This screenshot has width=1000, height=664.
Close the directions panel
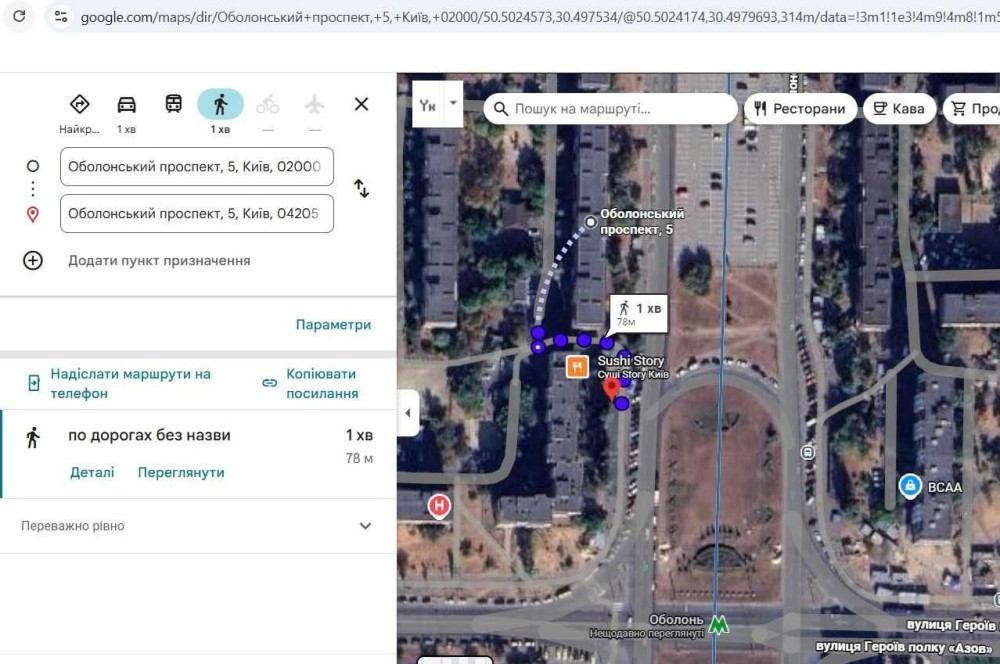pos(361,104)
